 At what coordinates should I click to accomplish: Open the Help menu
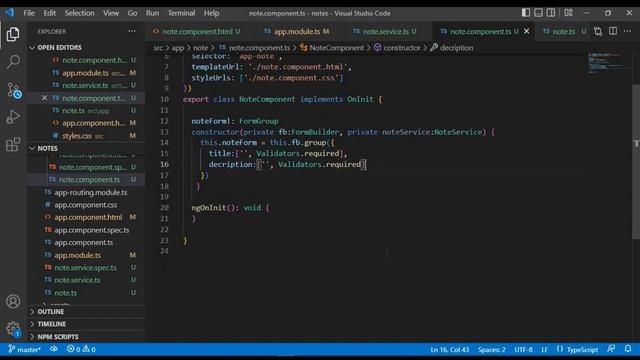tap(211, 13)
